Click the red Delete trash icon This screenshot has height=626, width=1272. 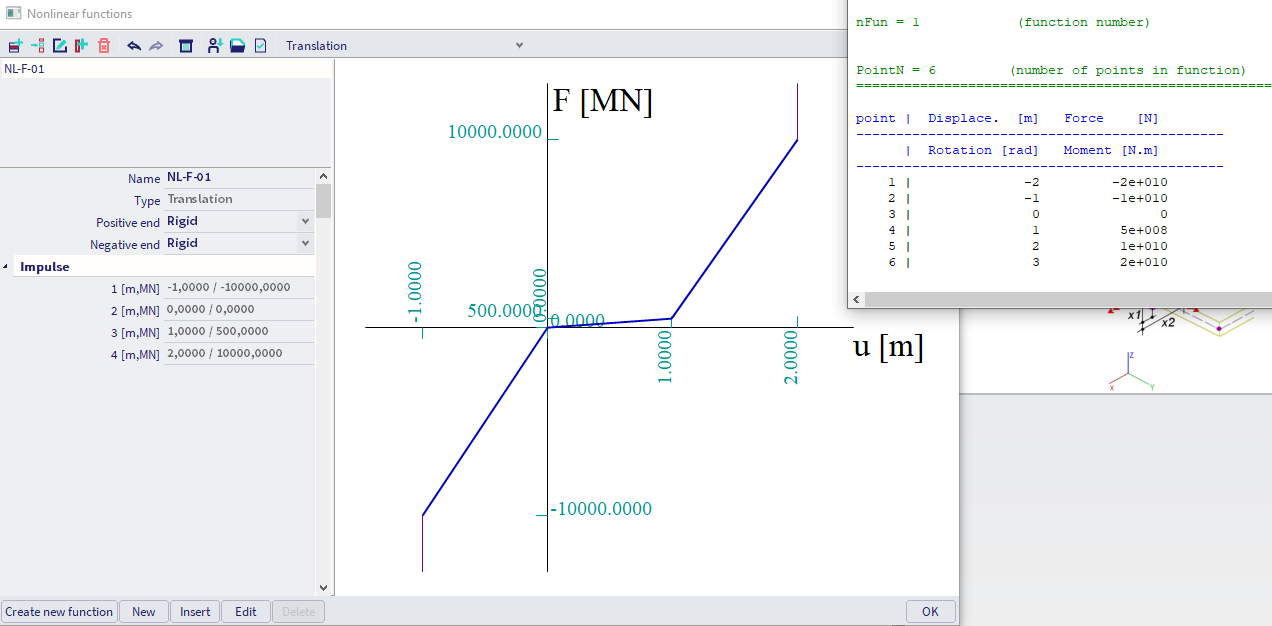click(104, 46)
